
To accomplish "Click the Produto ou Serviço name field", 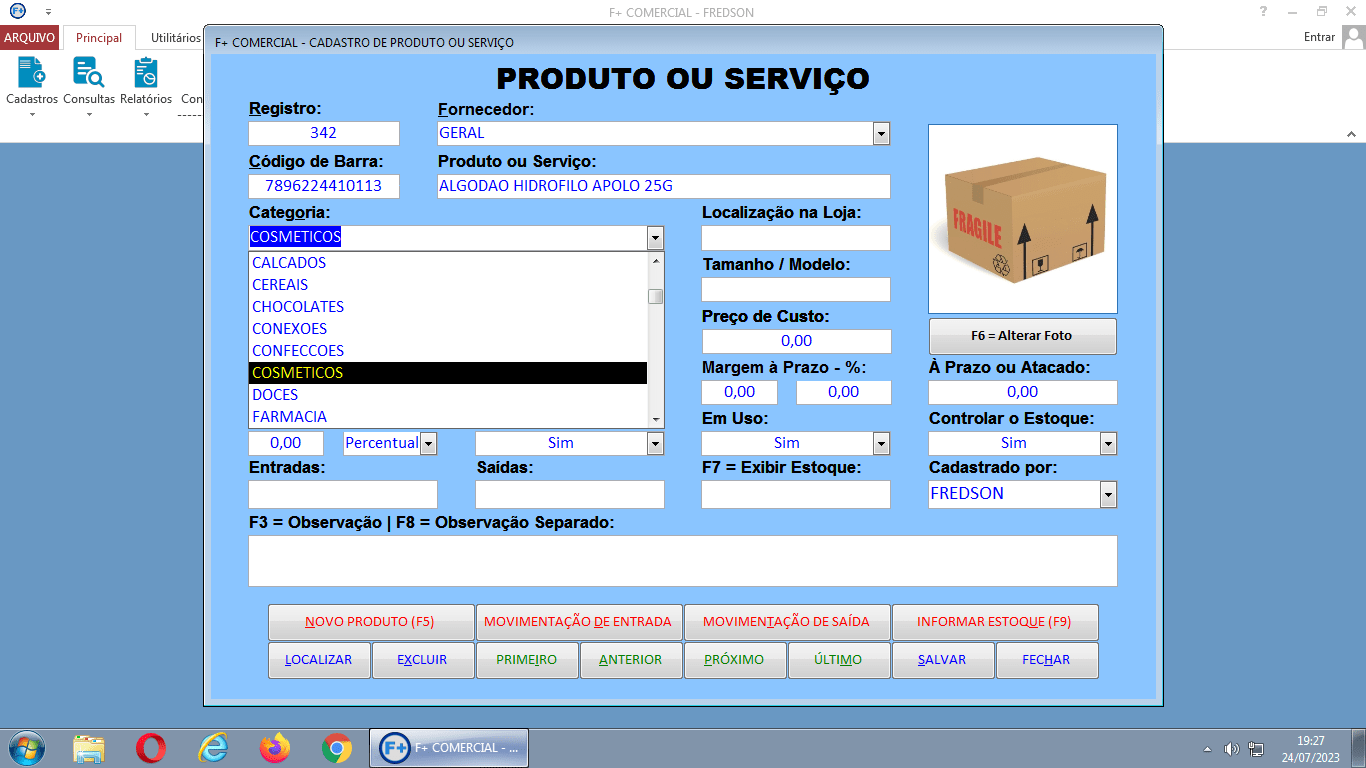I will click(664, 186).
